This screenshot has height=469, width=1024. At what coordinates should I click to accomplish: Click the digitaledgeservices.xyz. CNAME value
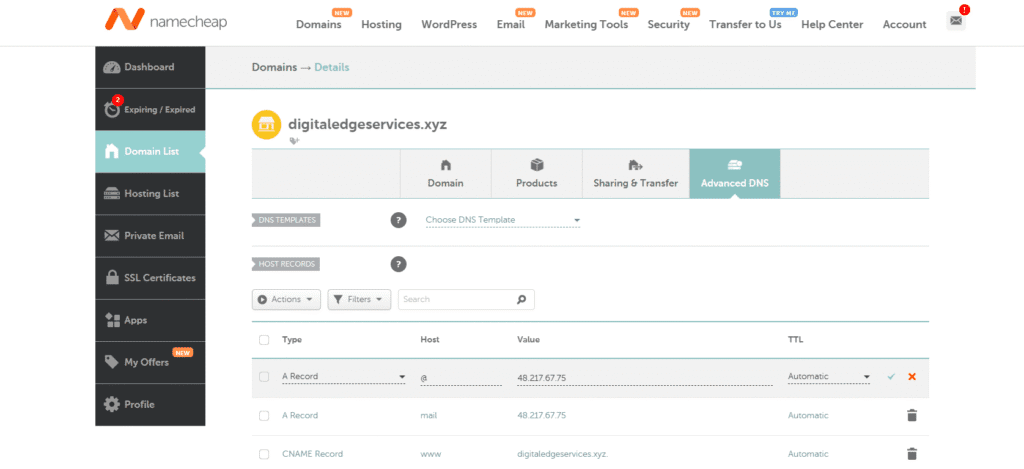tap(562, 454)
